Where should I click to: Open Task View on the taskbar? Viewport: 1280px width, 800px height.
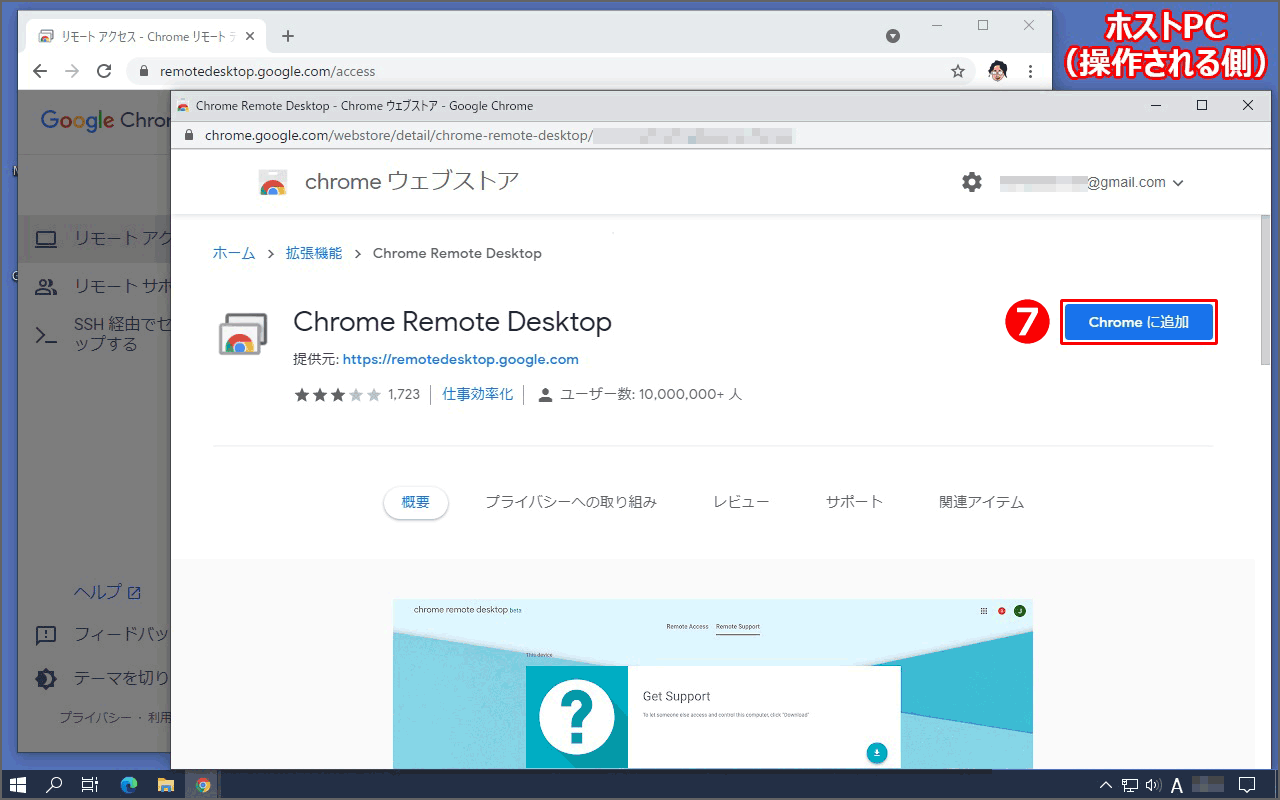tap(90, 785)
